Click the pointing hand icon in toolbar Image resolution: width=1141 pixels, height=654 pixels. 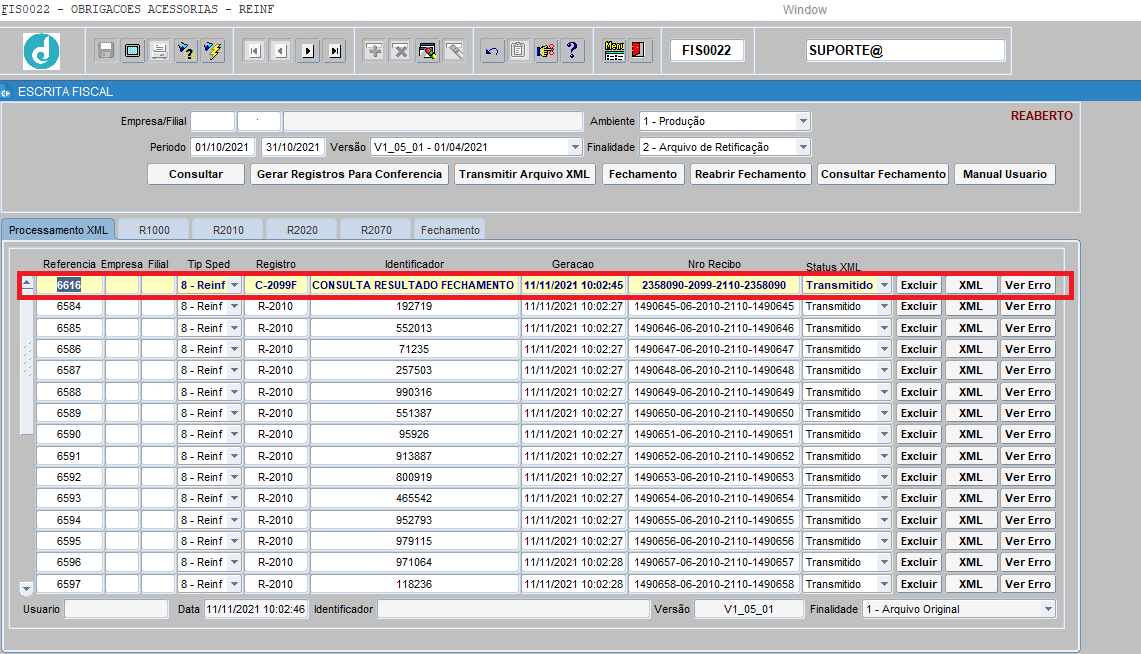(546, 51)
